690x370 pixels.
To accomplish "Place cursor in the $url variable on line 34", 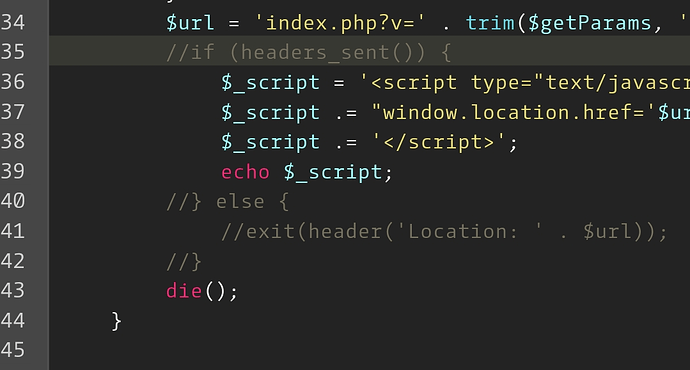I will tap(190, 23).
